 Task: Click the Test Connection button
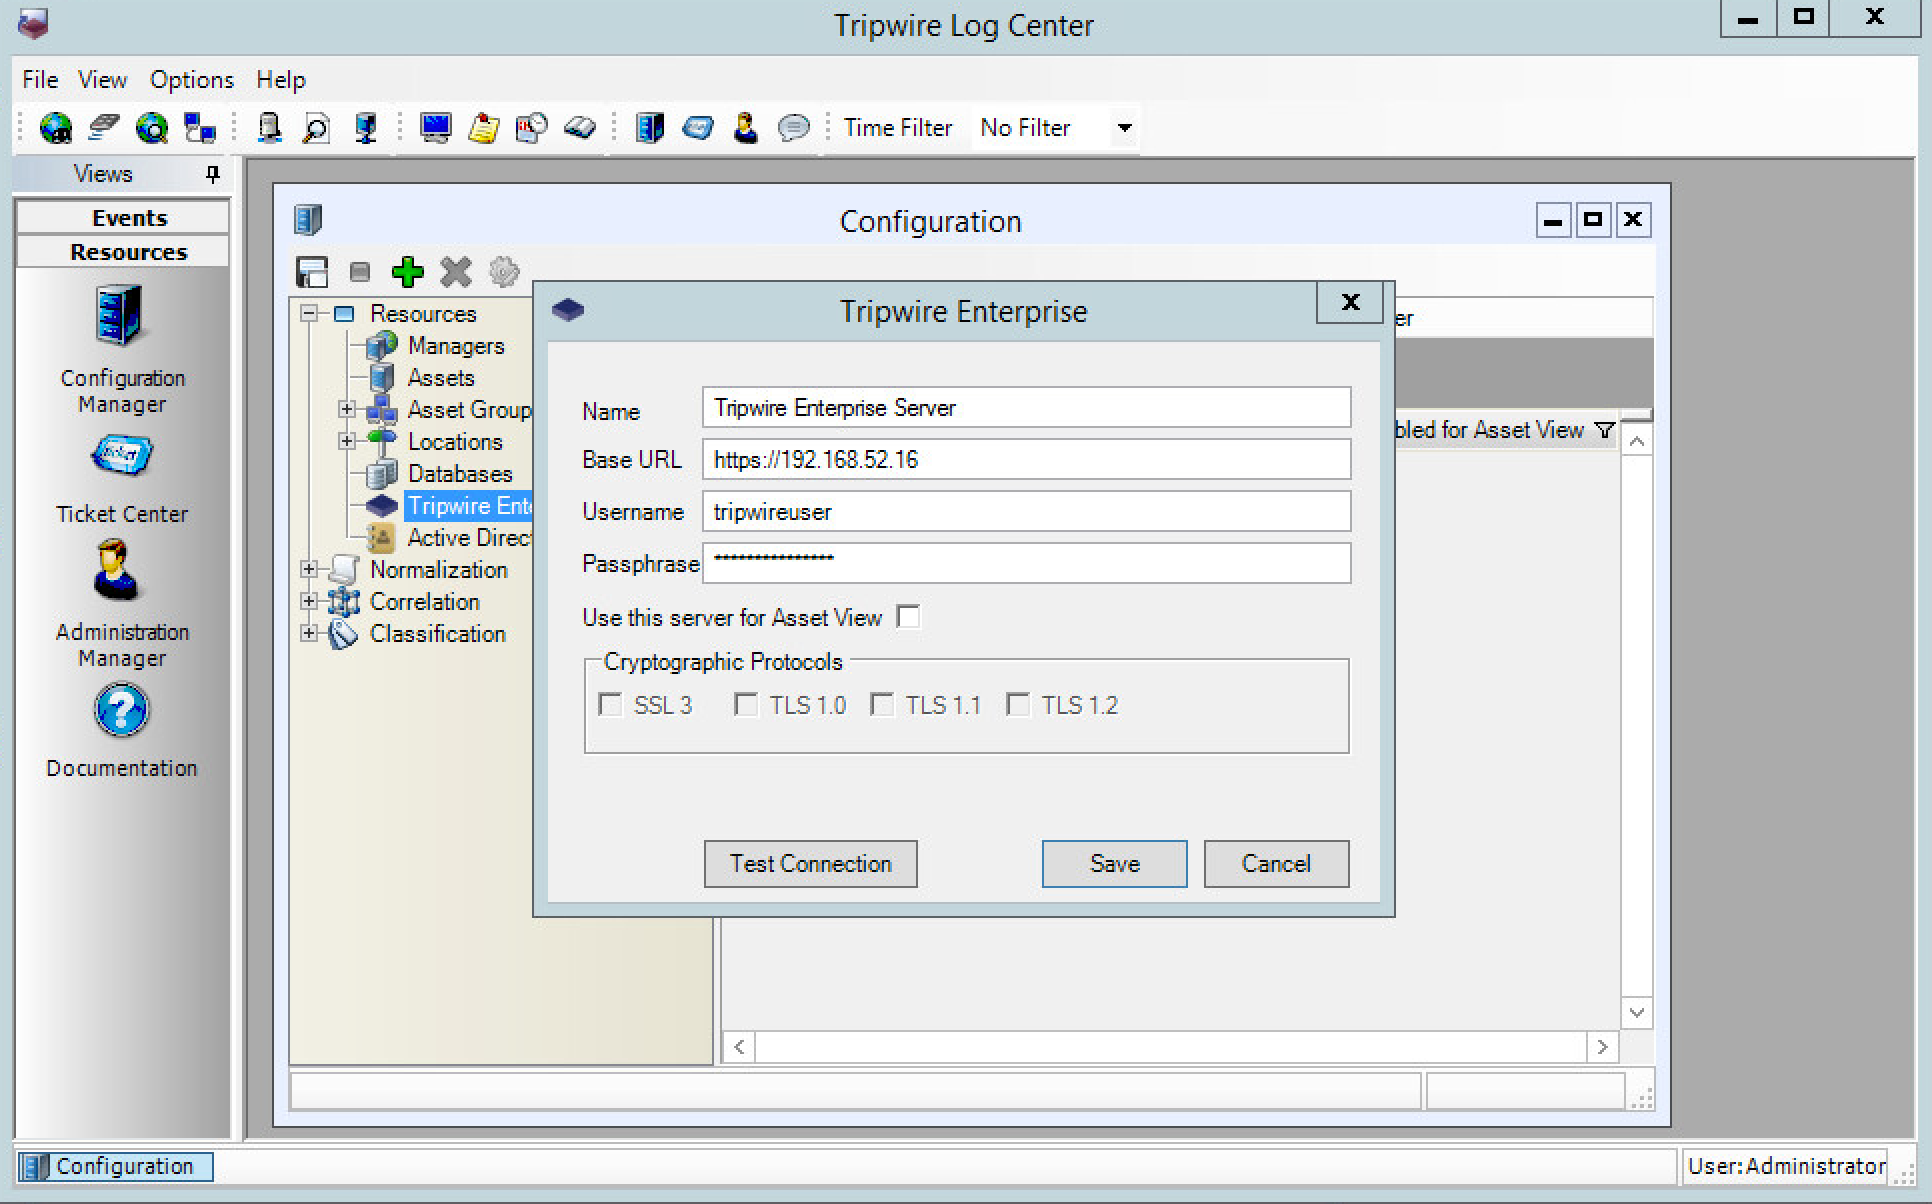coord(810,864)
